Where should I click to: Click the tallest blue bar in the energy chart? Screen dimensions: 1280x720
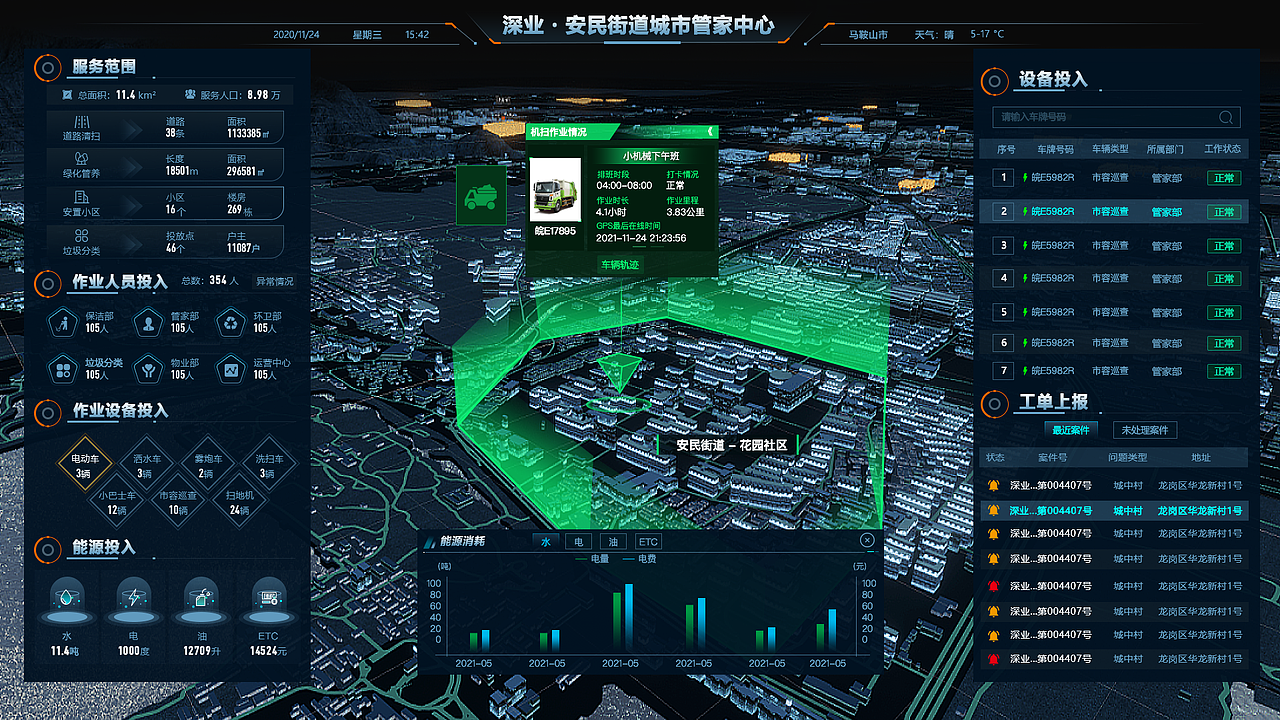click(629, 617)
